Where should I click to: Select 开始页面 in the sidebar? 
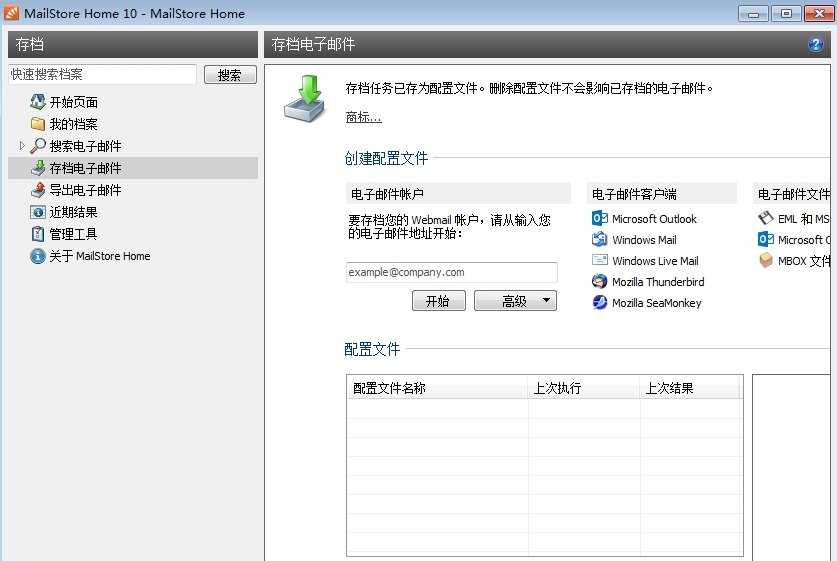[74, 102]
